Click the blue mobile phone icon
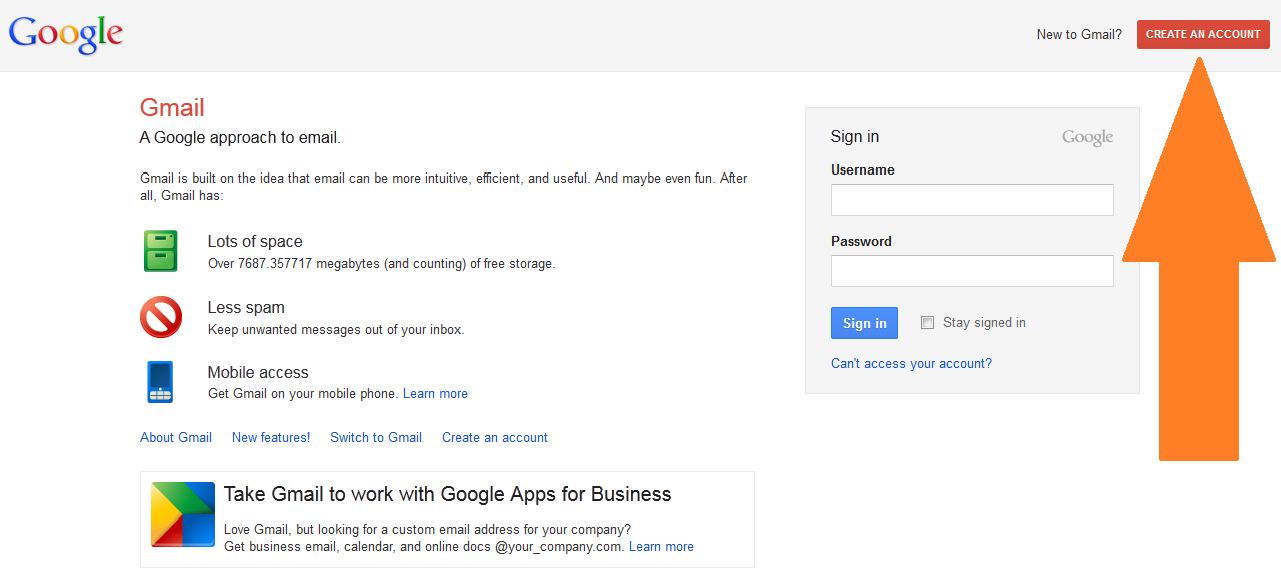 [x=160, y=382]
